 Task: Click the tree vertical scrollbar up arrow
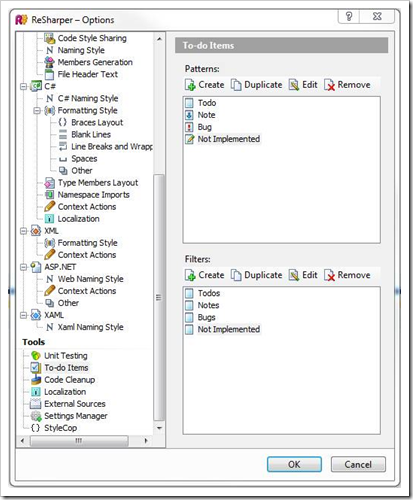(159, 39)
